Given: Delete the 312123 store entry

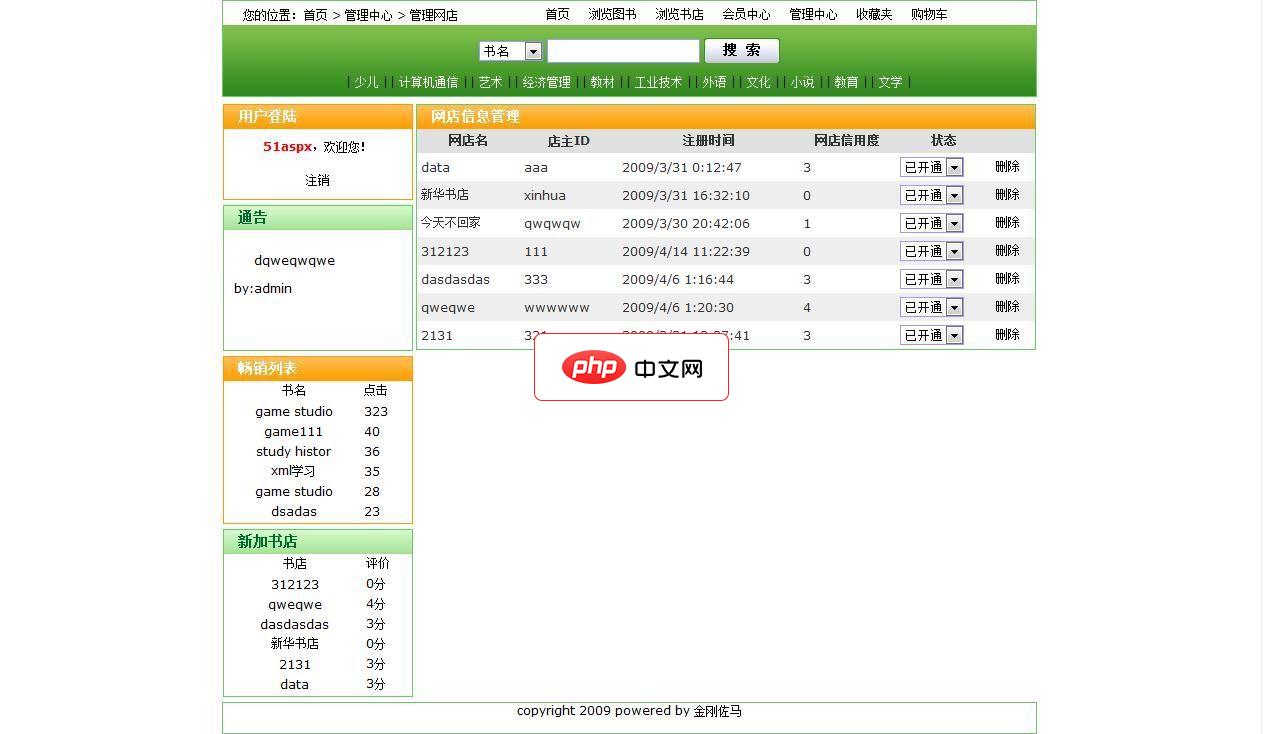Looking at the screenshot, I should click(x=1006, y=251).
